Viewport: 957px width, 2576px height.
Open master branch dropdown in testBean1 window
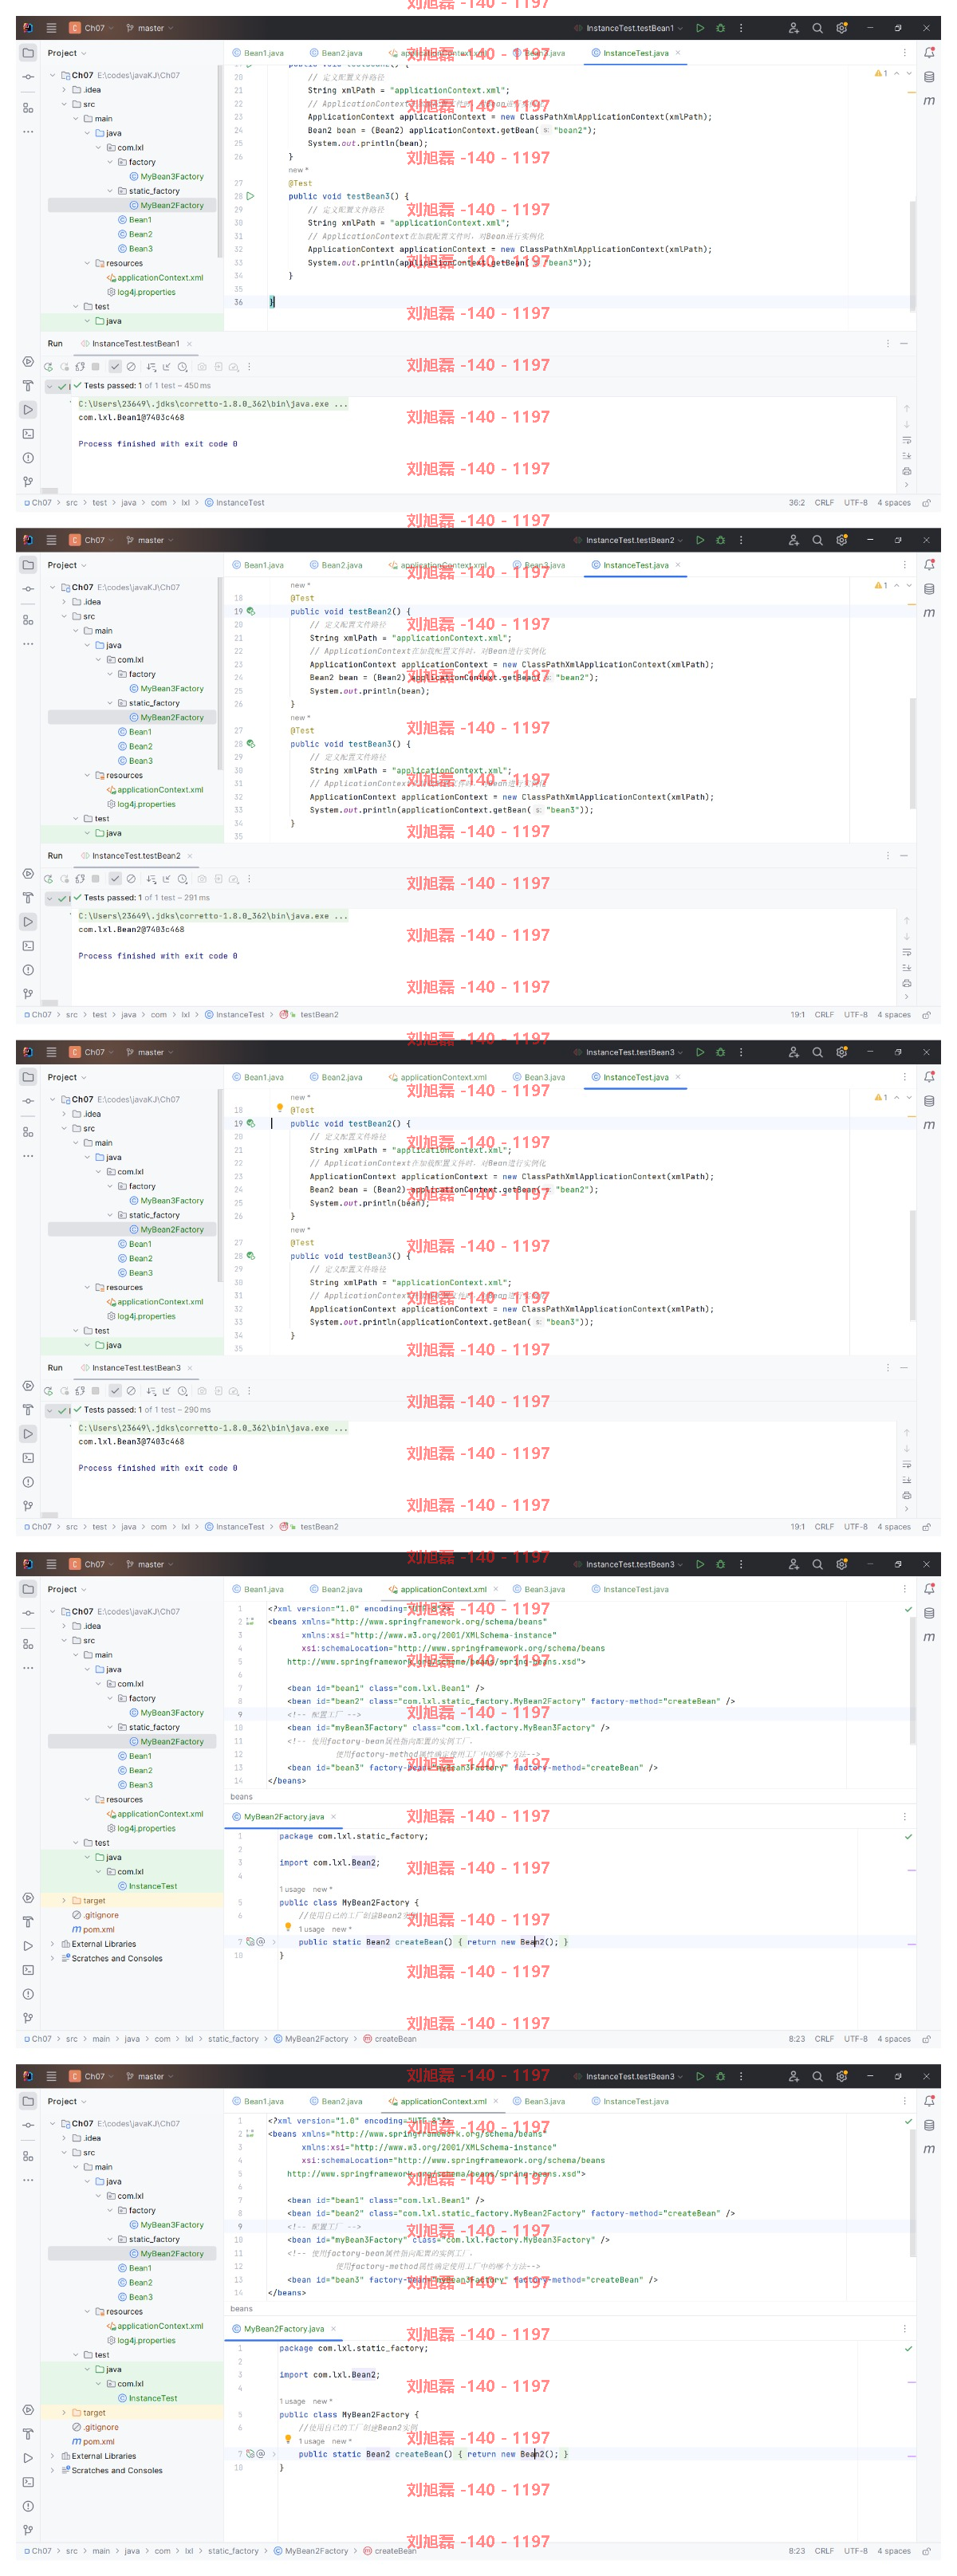click(x=150, y=28)
